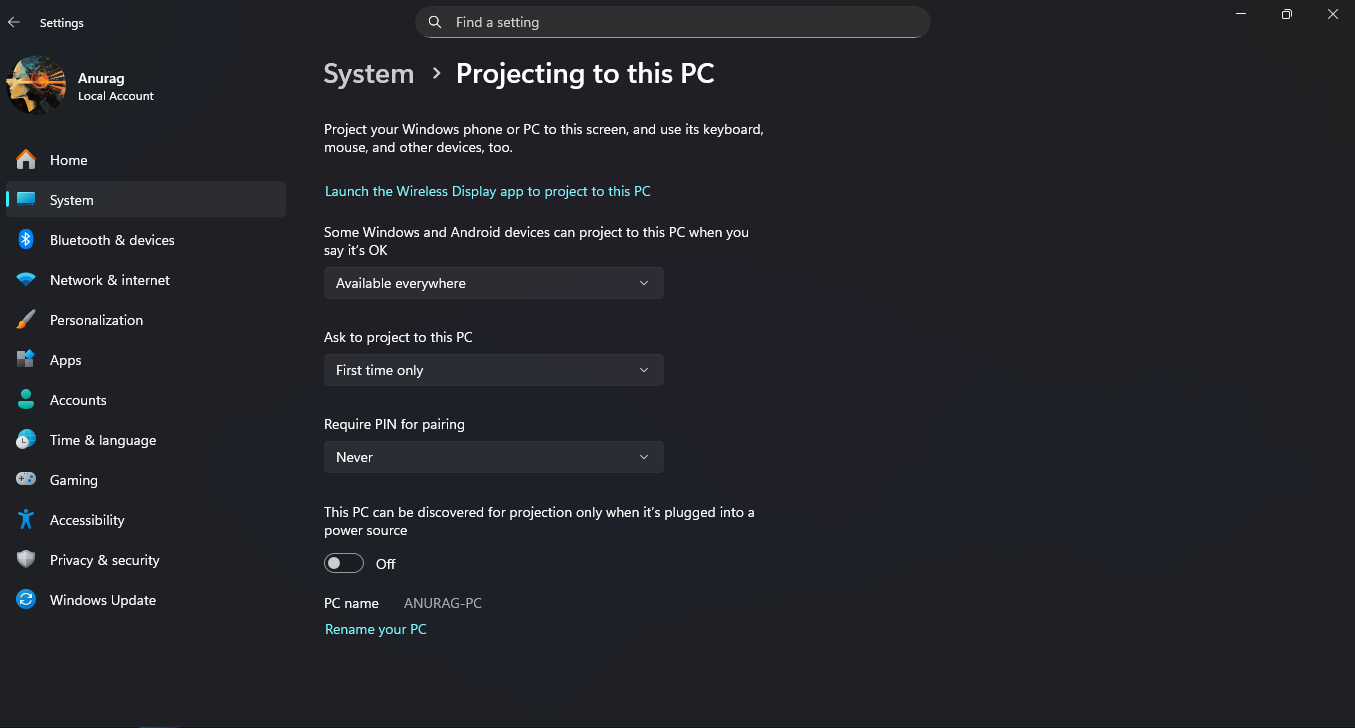This screenshot has height=728, width=1355.
Task: Open the Windows Update icon
Action: pos(26,600)
